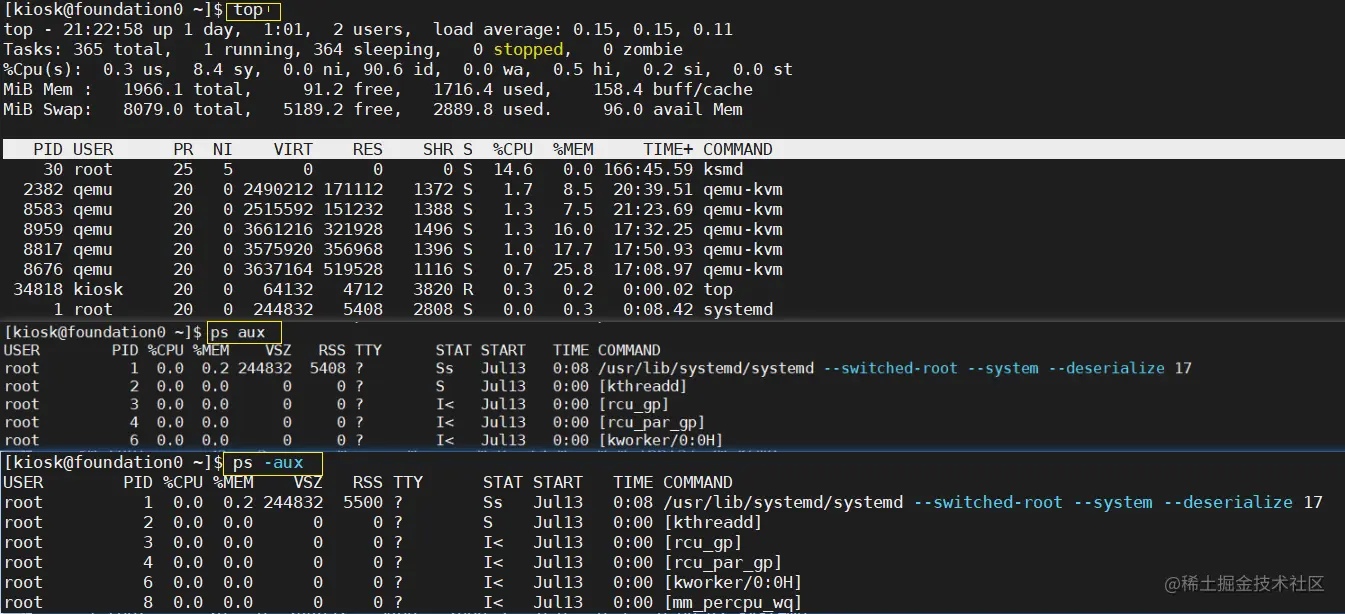The width and height of the screenshot is (1345, 614).
Task: Click the 14.6 %CPU value of ksmd
Action: 513,169
